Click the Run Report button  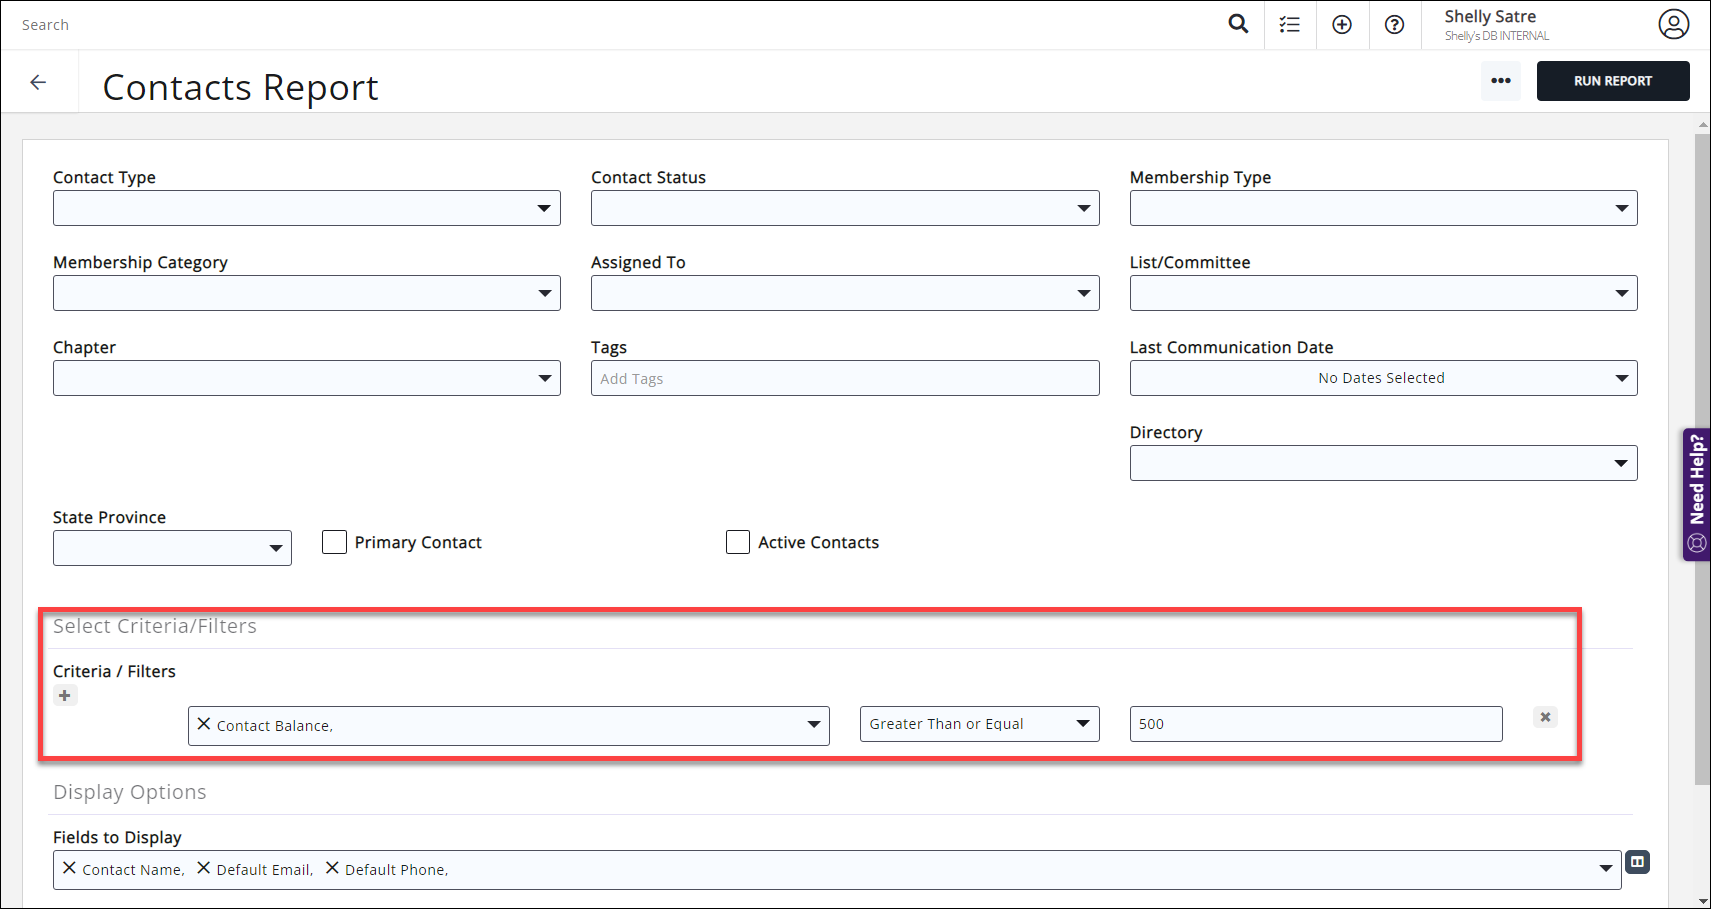point(1612,81)
